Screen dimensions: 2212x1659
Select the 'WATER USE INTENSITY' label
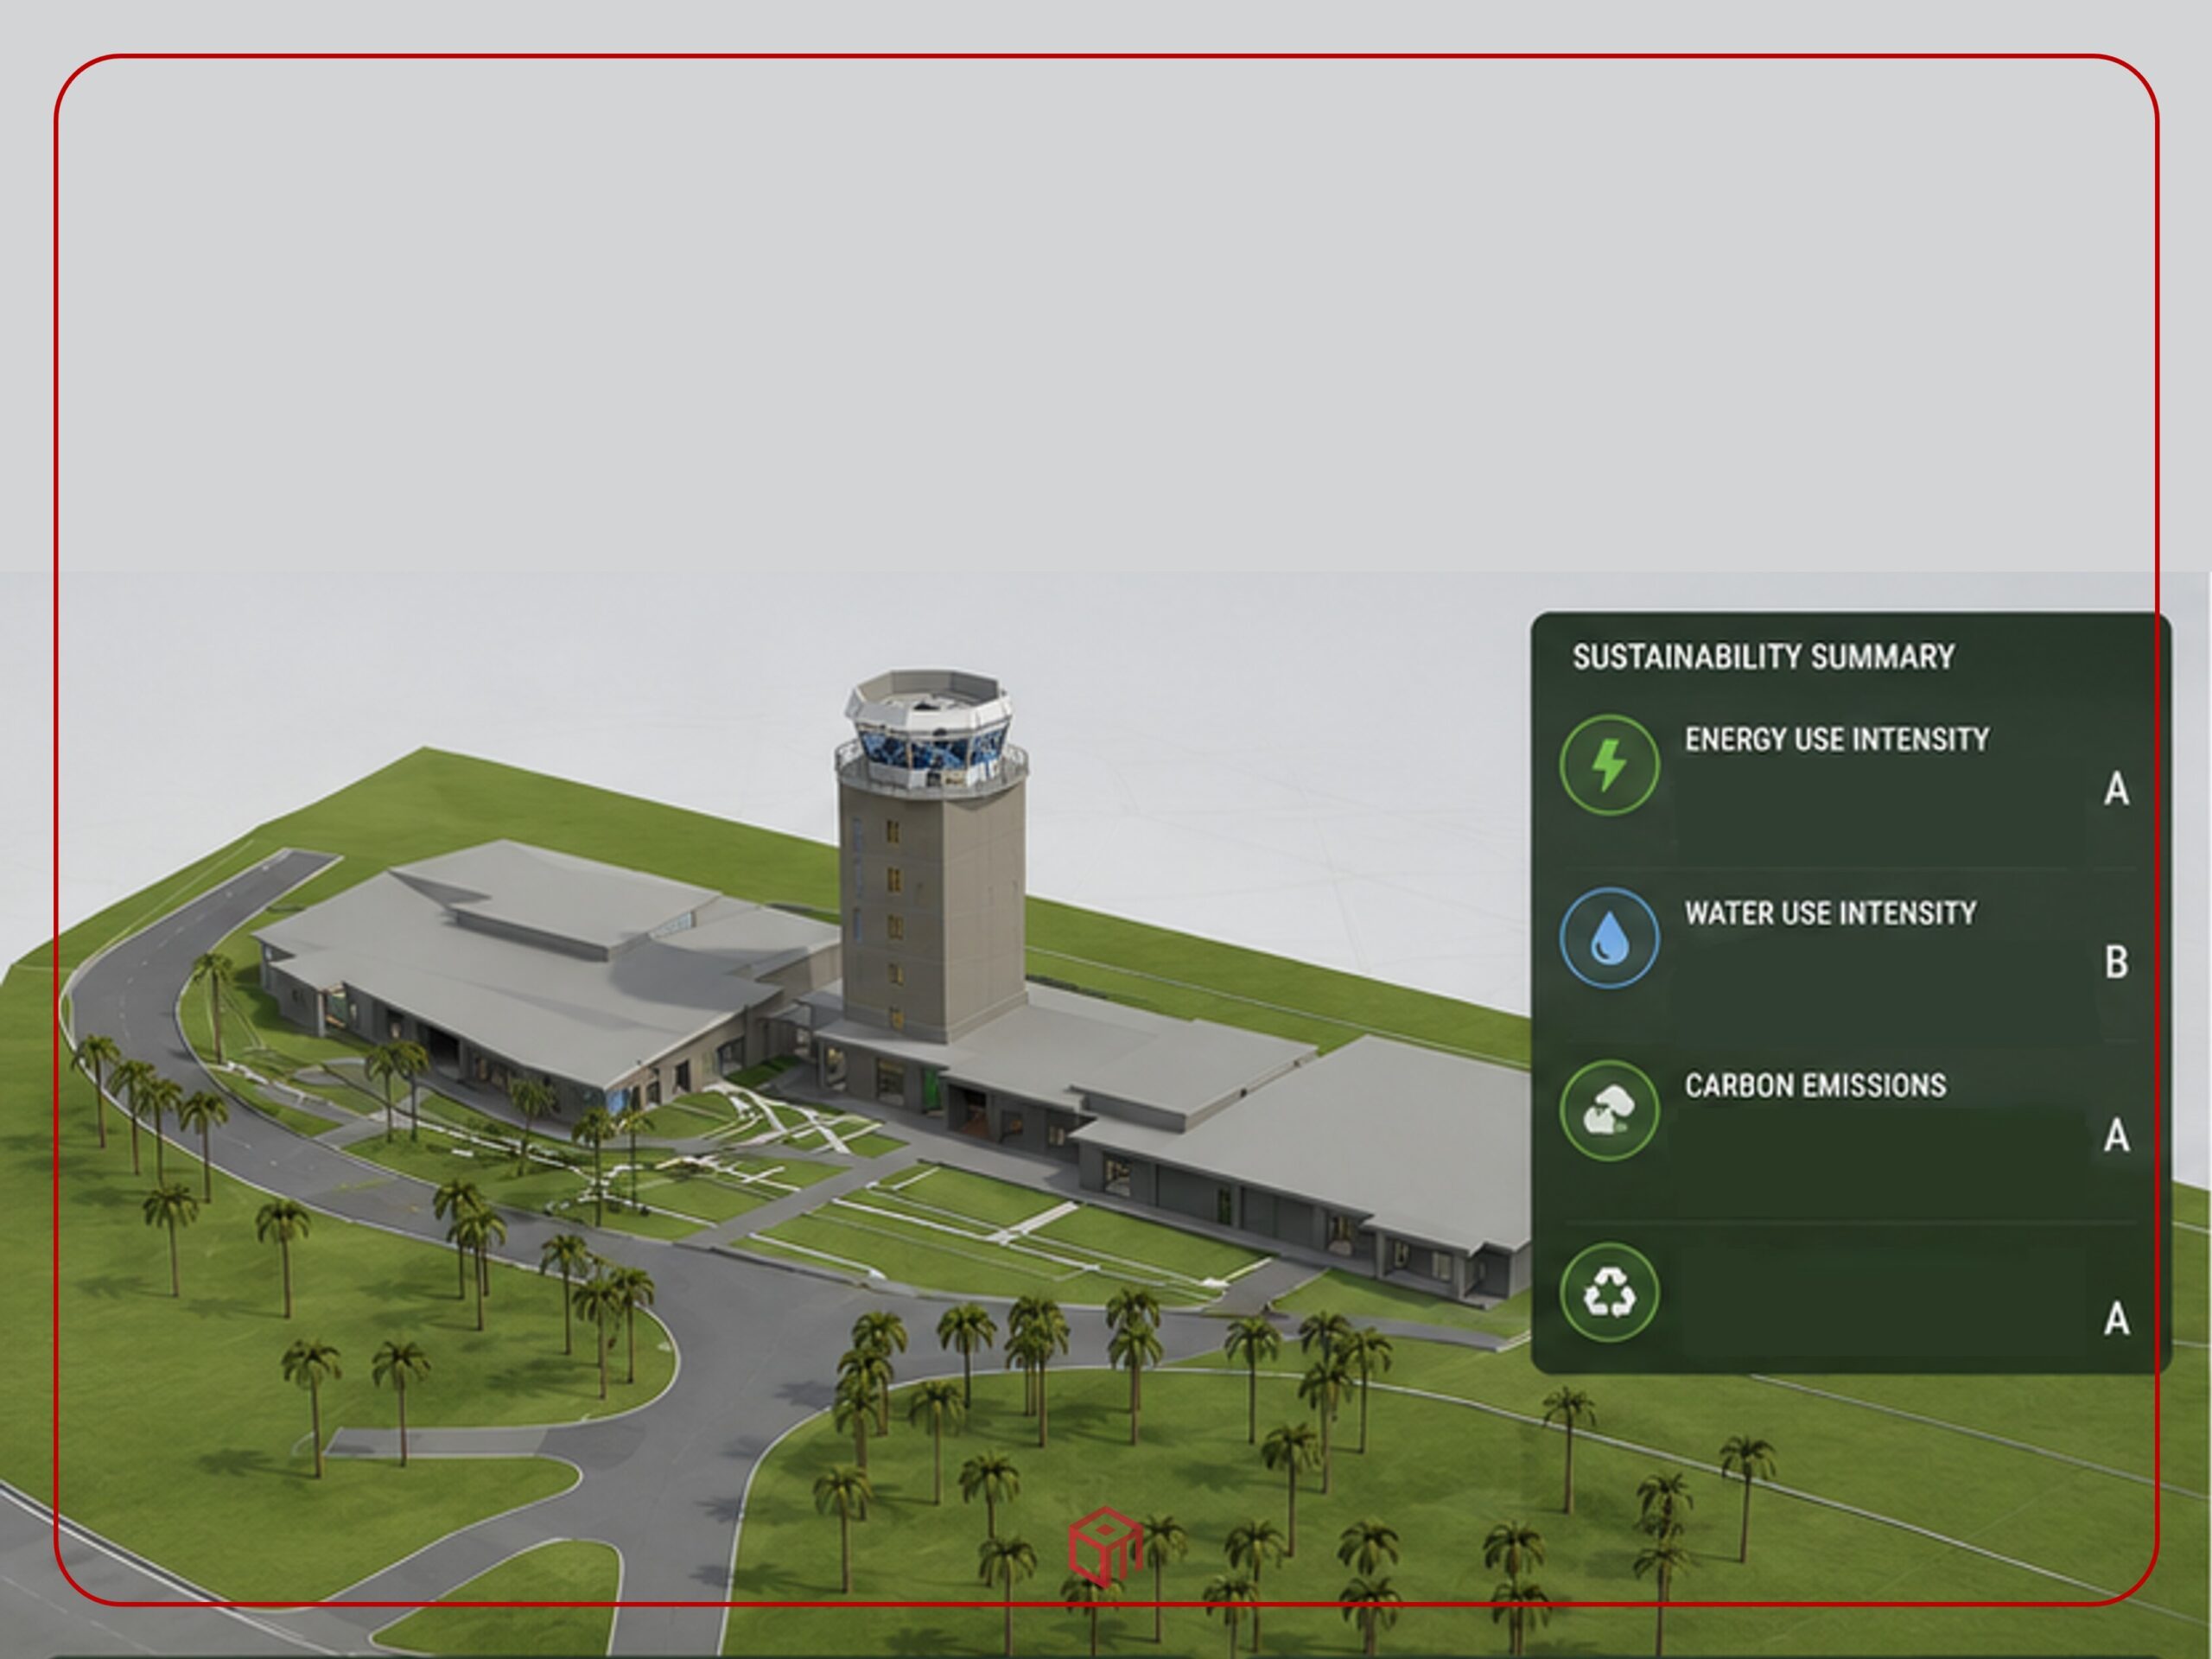(x=1830, y=913)
